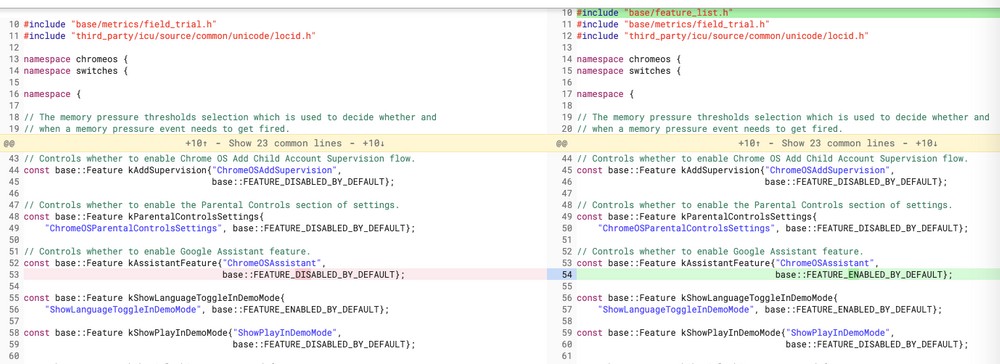
Task: Click "base/metrics/field_trial.h" include on line 11
Action: tap(697, 24)
